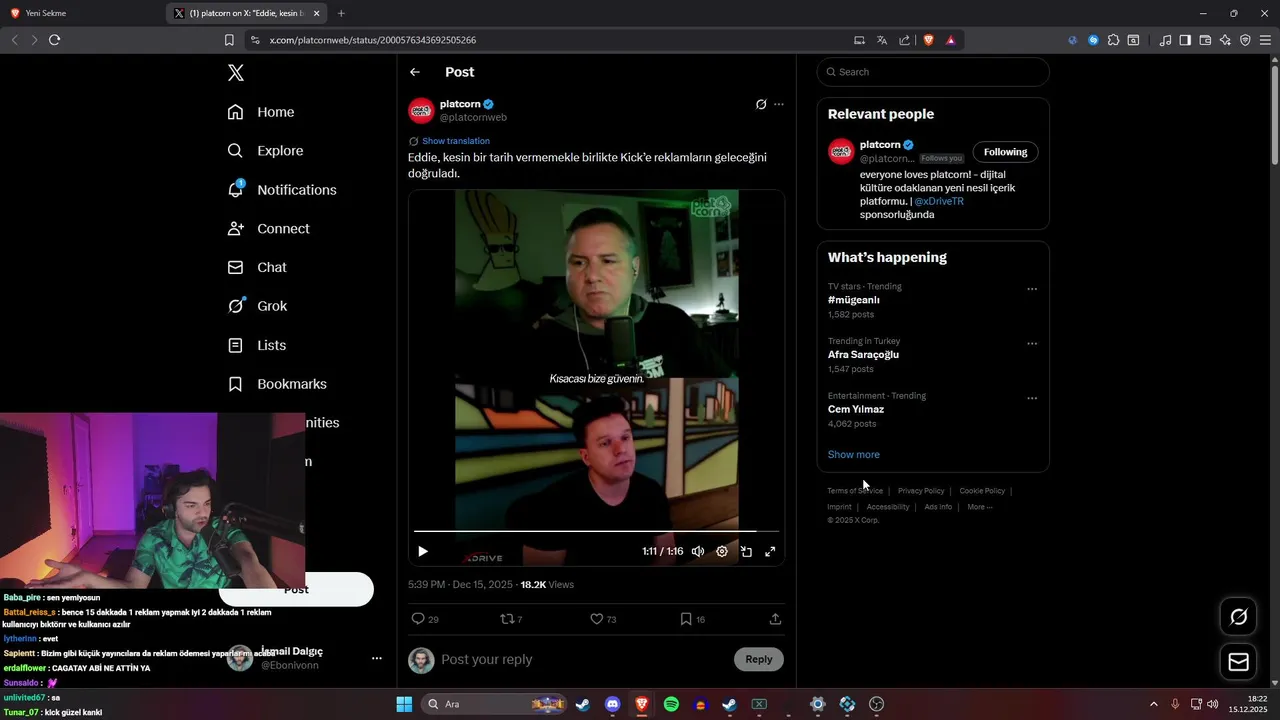Click the Reply button

pyautogui.click(x=759, y=659)
